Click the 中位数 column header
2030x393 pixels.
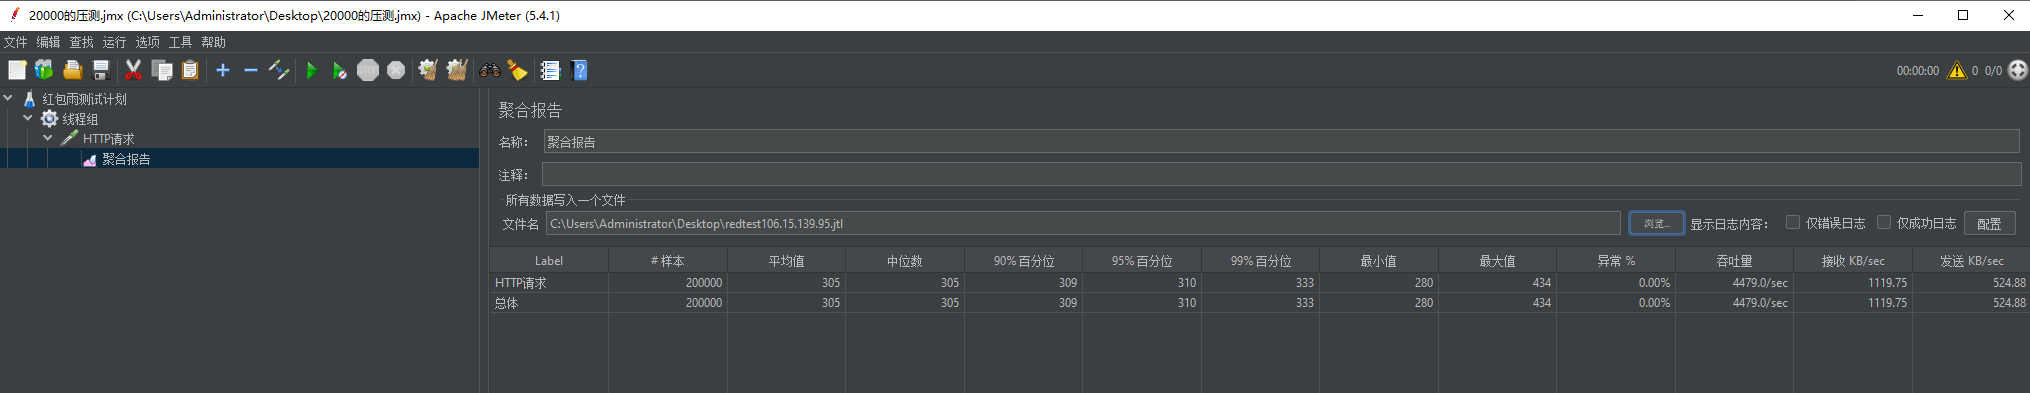click(905, 260)
